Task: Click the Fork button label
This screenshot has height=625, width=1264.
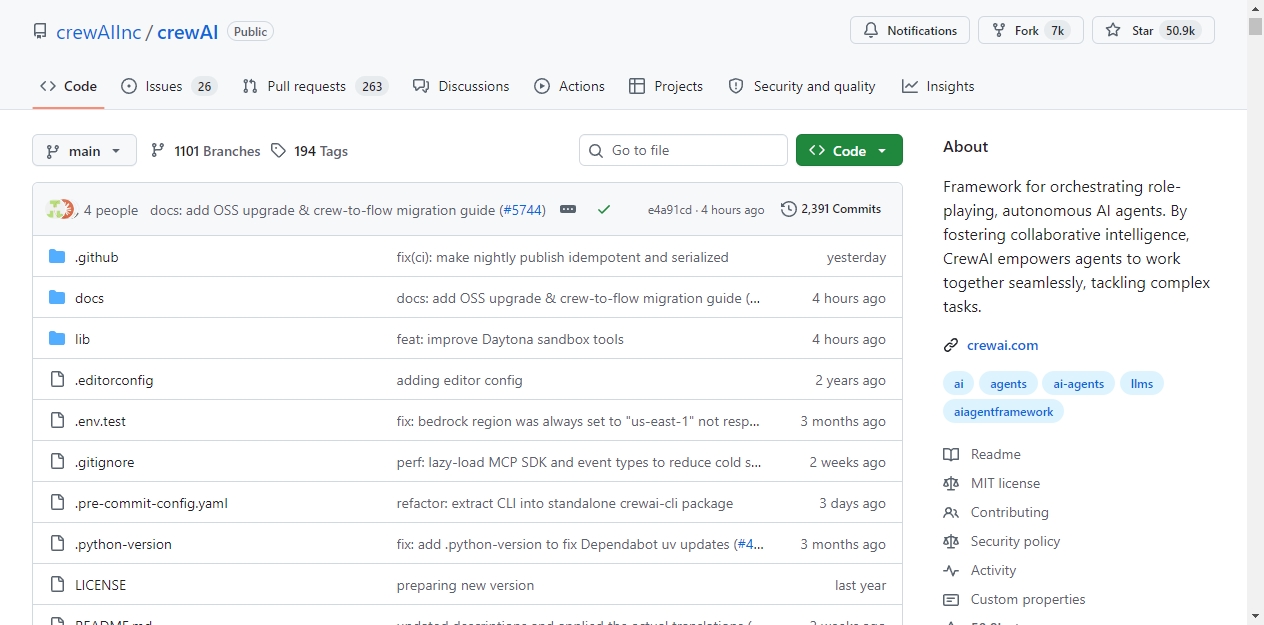Action: [1026, 31]
